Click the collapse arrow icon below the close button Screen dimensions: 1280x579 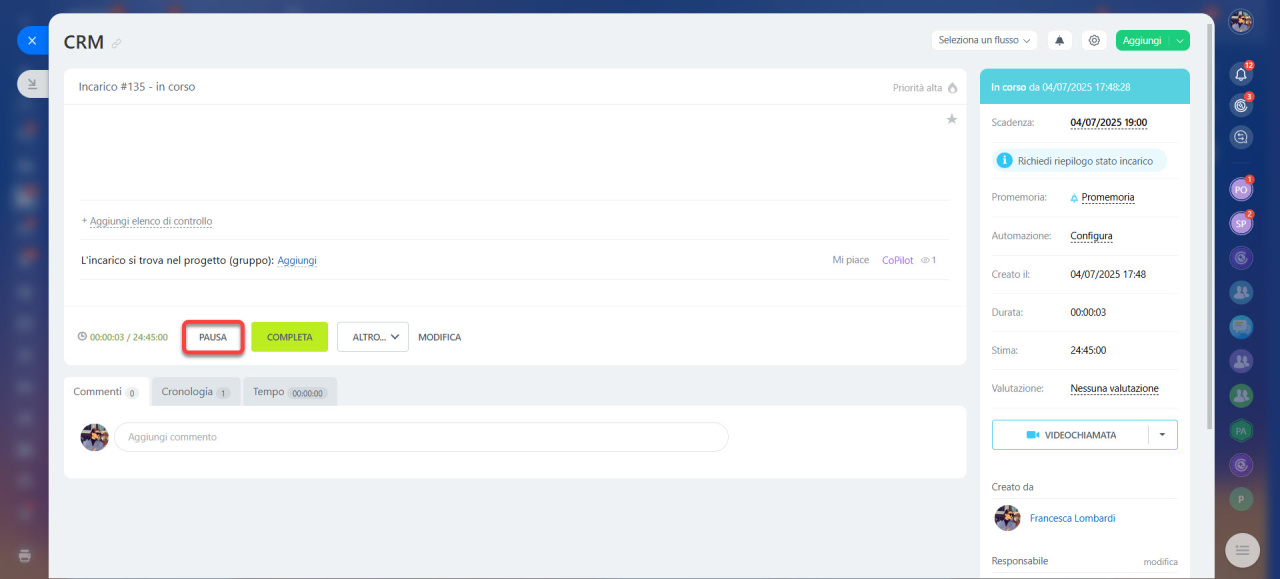pos(32,84)
